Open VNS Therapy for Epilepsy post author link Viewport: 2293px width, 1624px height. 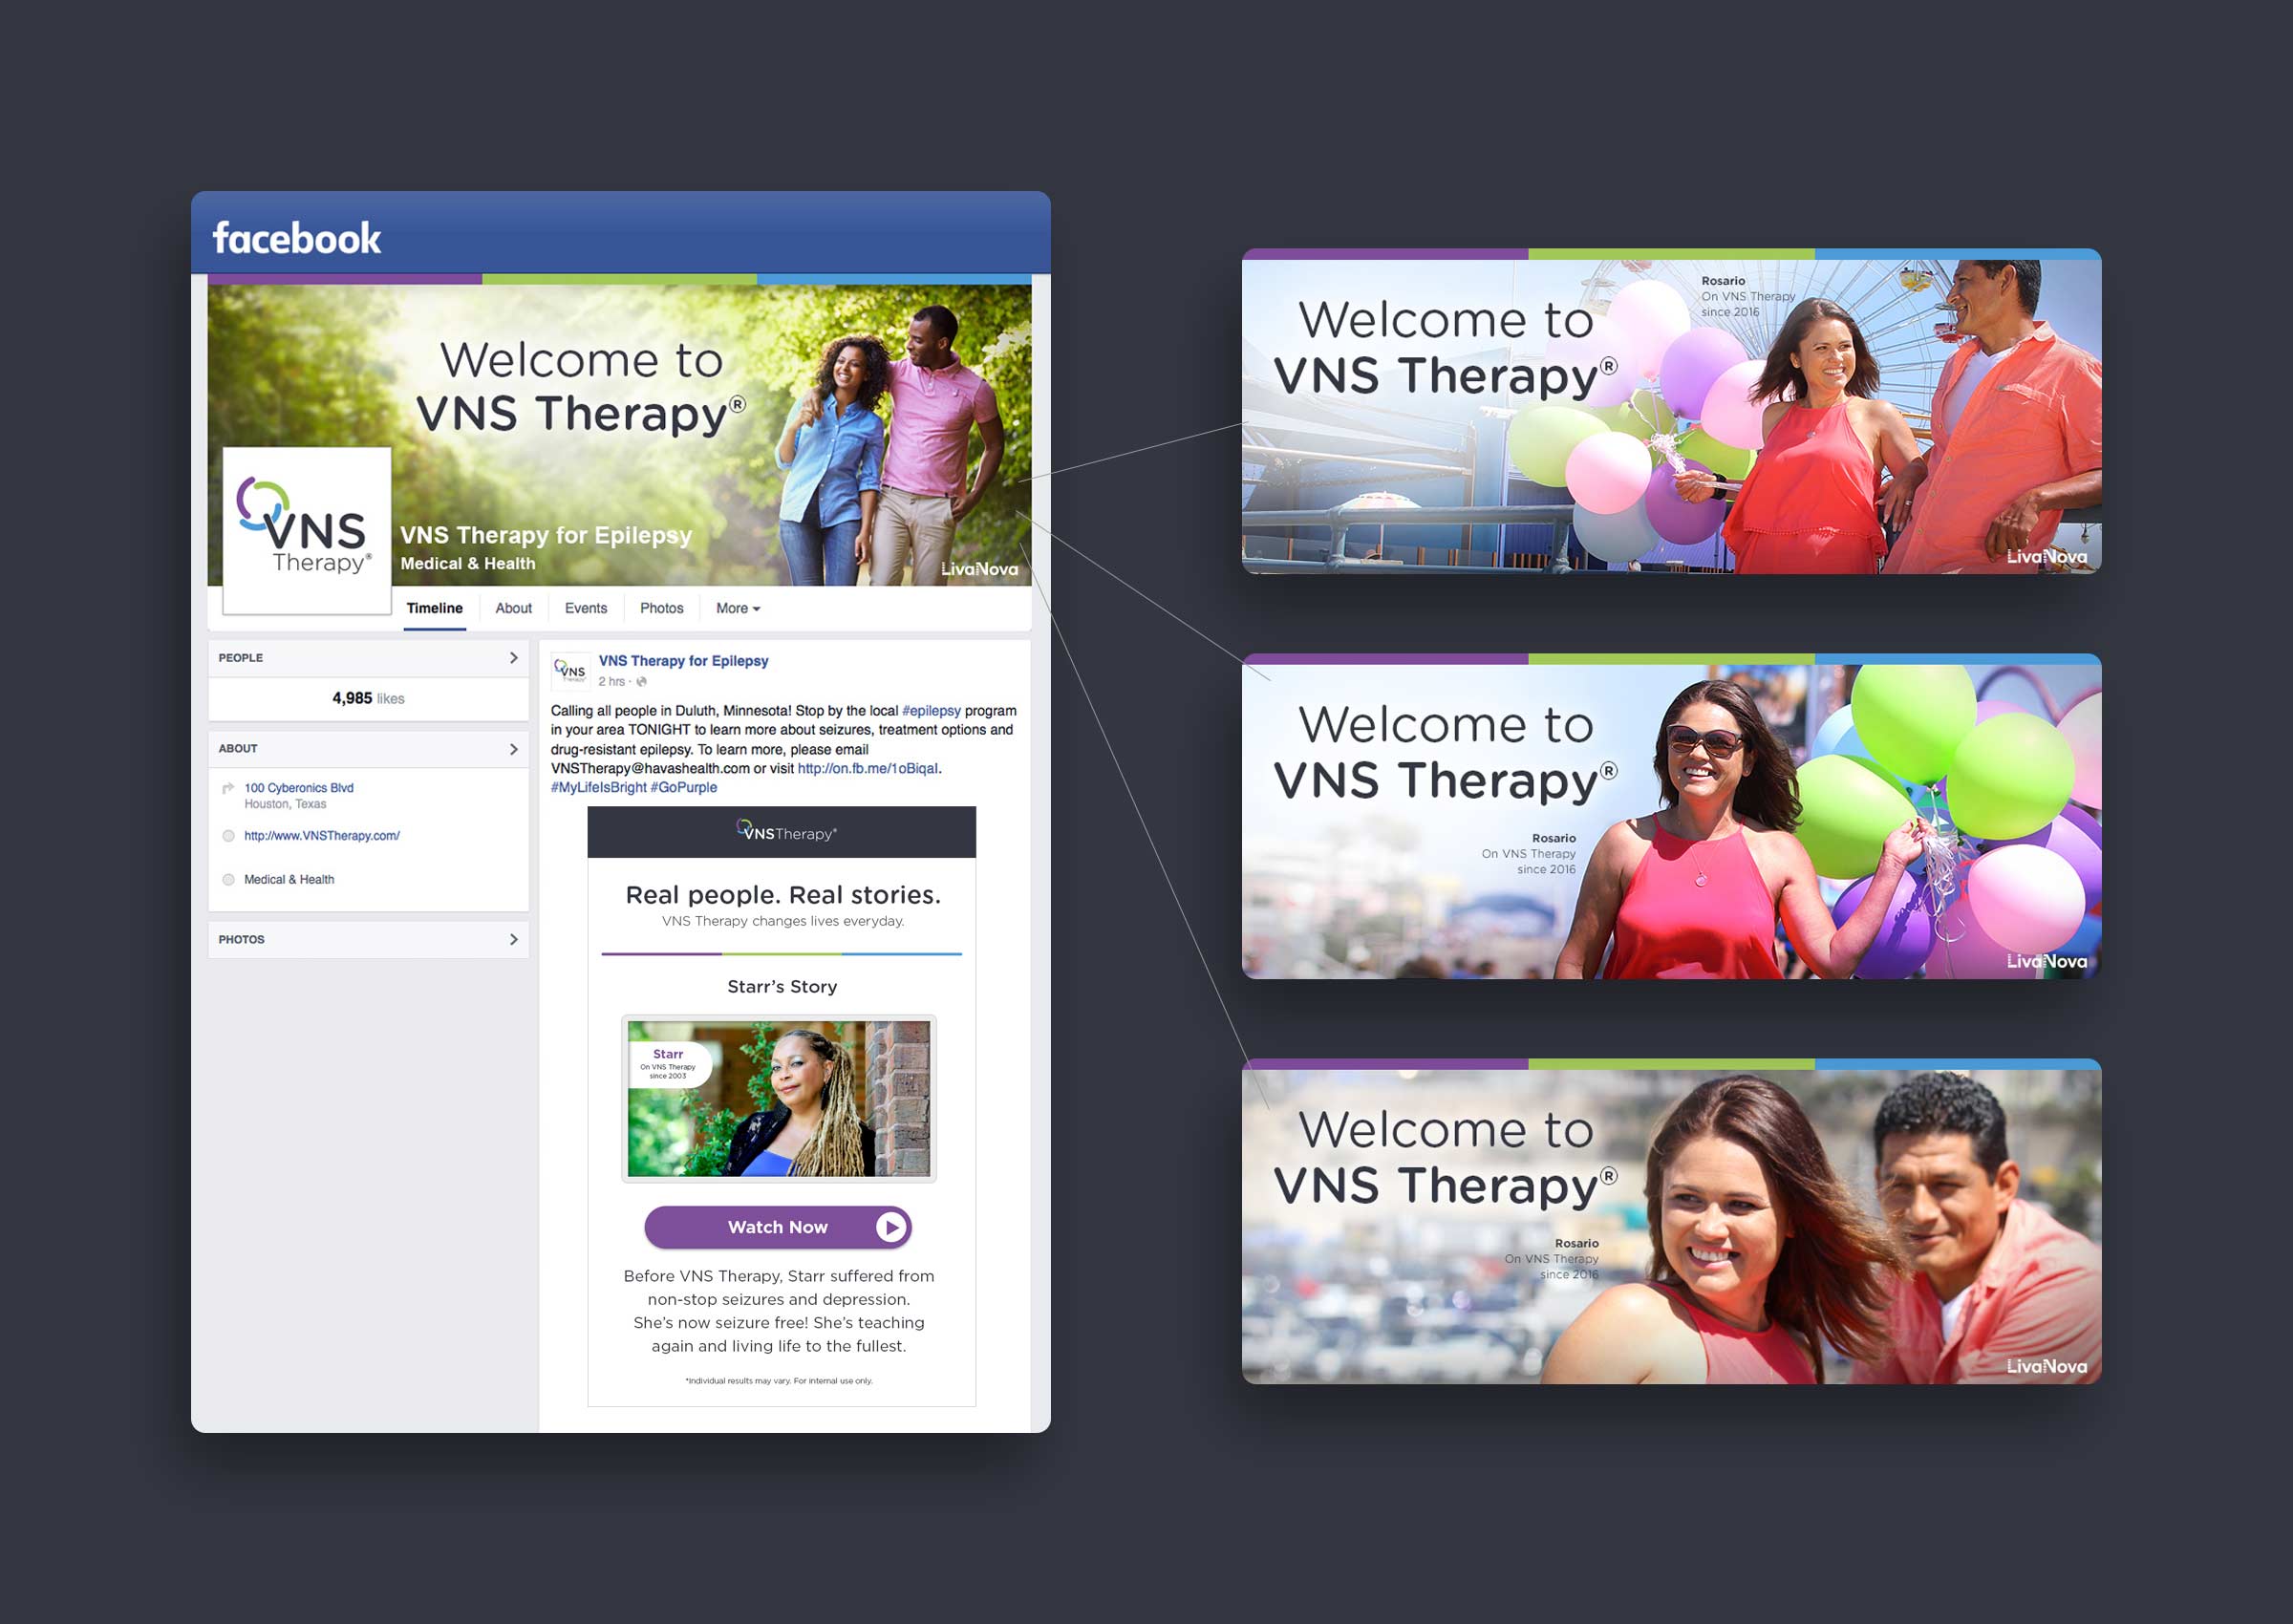(x=684, y=661)
